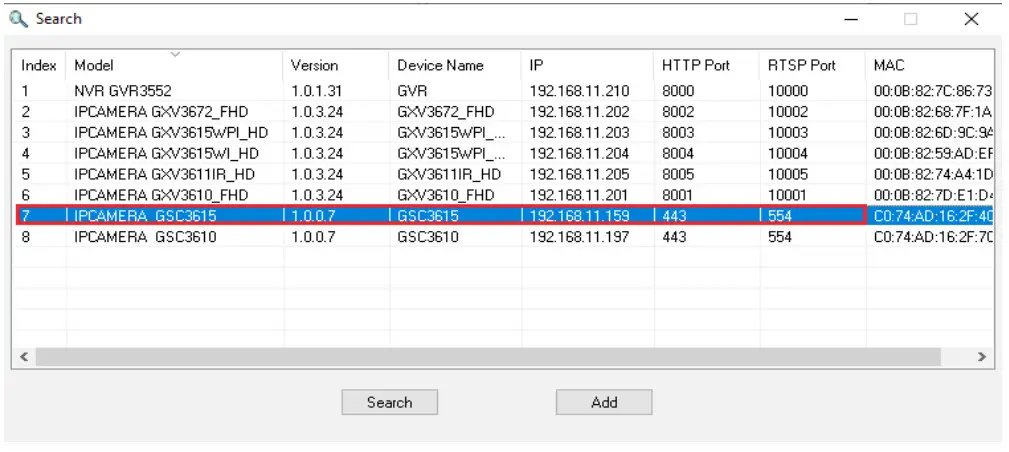Click MAC cell starting 00:0B:82:7C
The width and height of the screenshot is (1009, 452).
(933, 91)
